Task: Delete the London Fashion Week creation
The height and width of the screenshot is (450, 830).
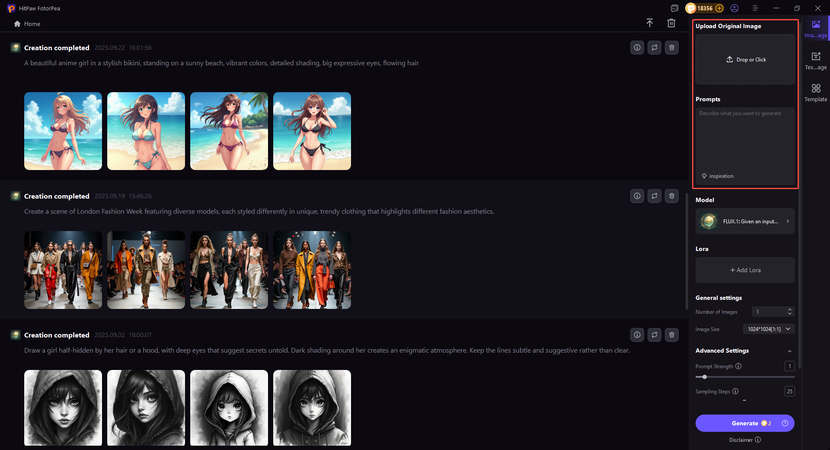Action: (672, 196)
